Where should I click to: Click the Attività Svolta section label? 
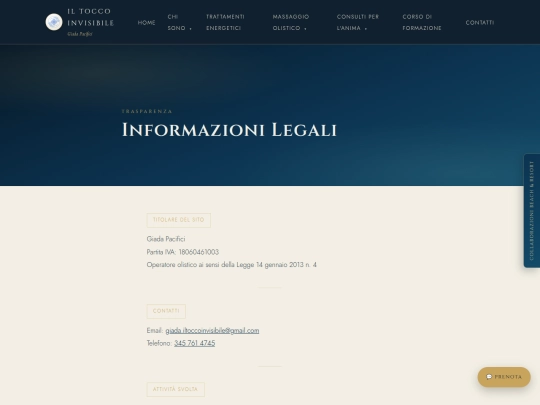click(x=176, y=389)
